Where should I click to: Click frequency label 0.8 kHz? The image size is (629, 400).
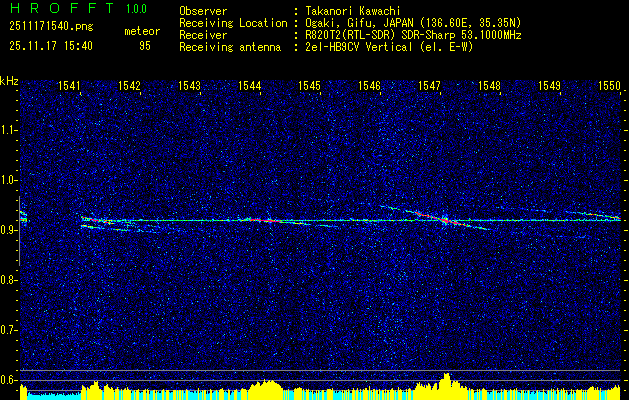tap(8, 280)
